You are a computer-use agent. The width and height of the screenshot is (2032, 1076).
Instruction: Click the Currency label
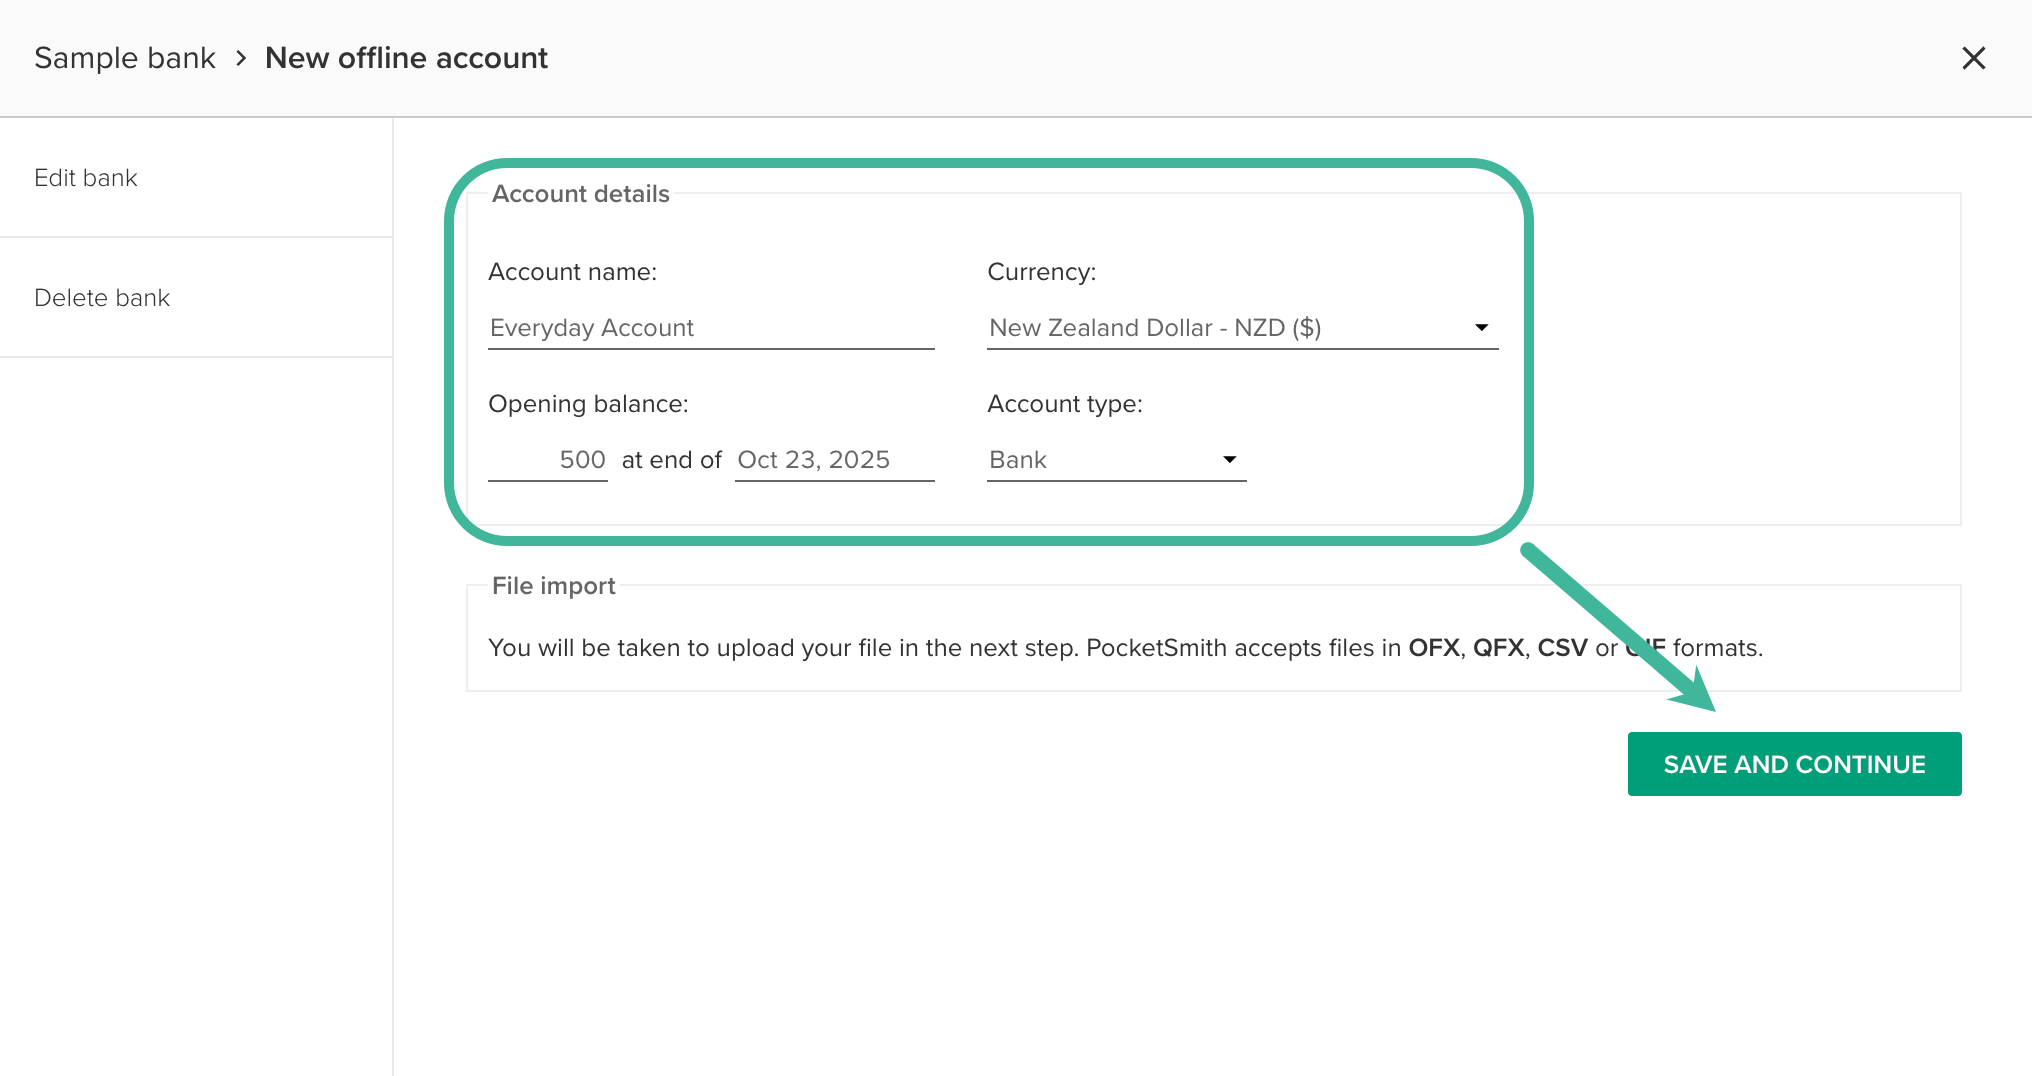(1041, 272)
